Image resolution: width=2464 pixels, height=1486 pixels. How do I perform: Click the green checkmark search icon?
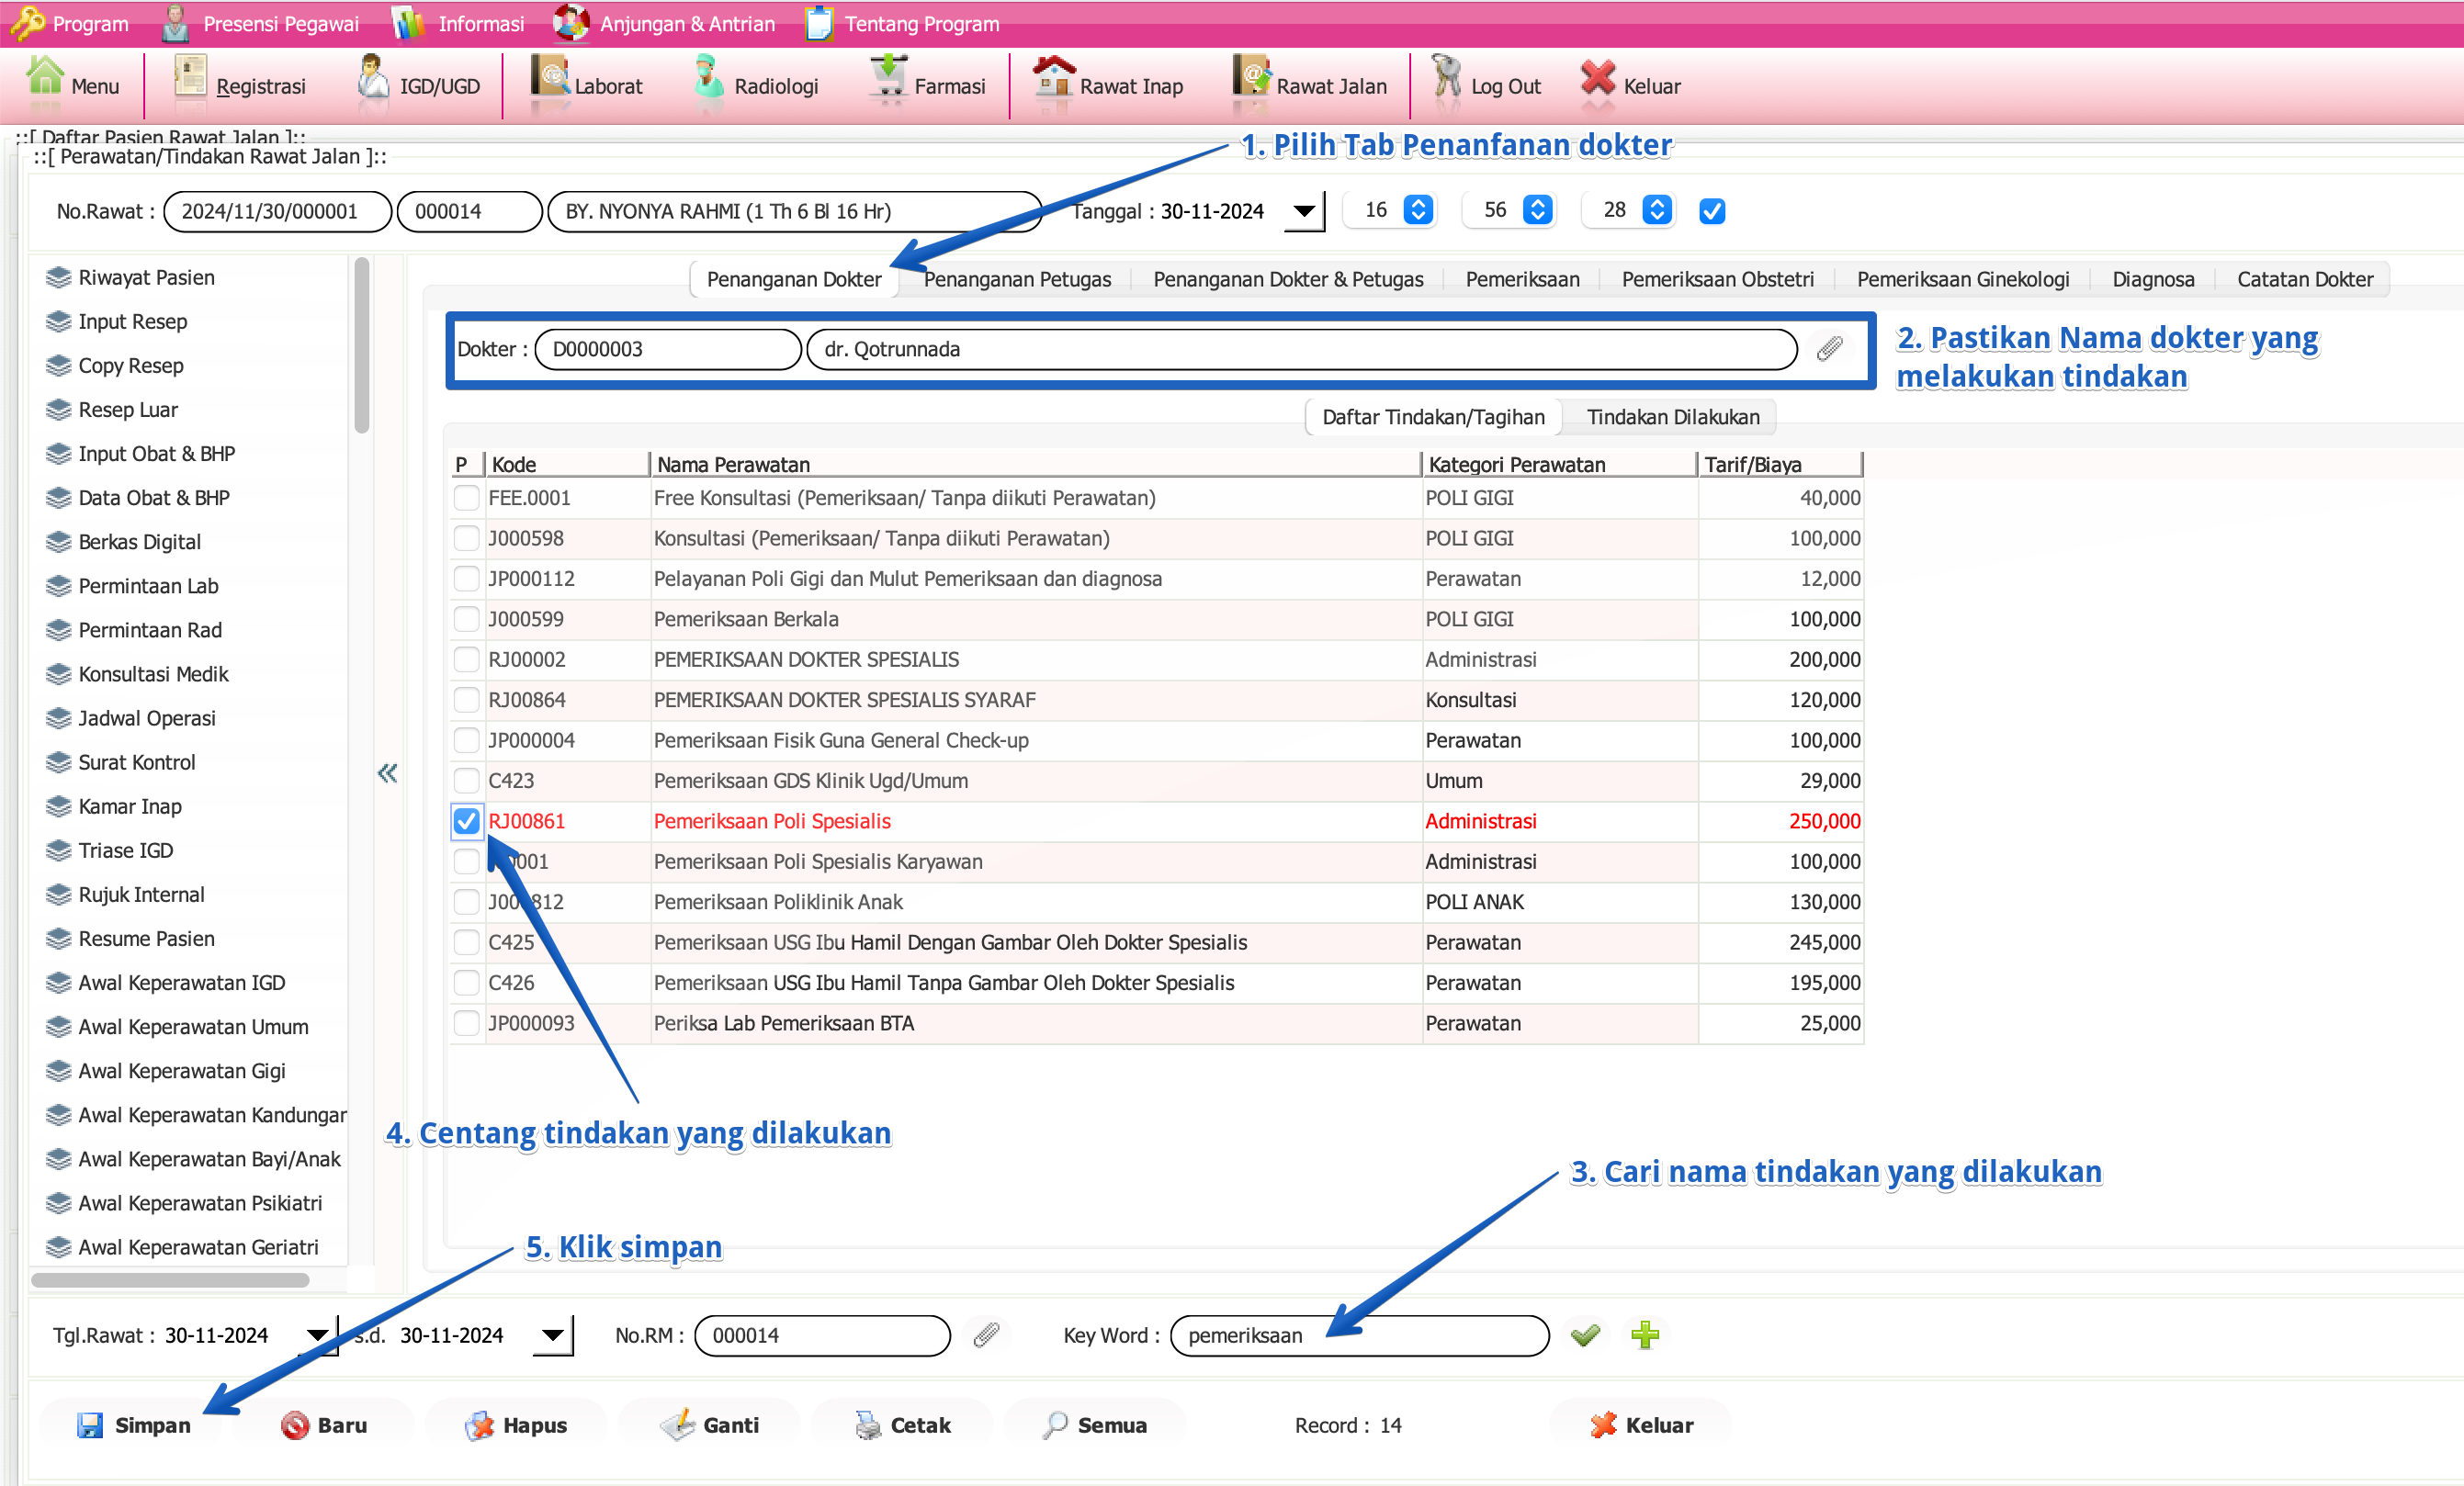[1586, 1335]
